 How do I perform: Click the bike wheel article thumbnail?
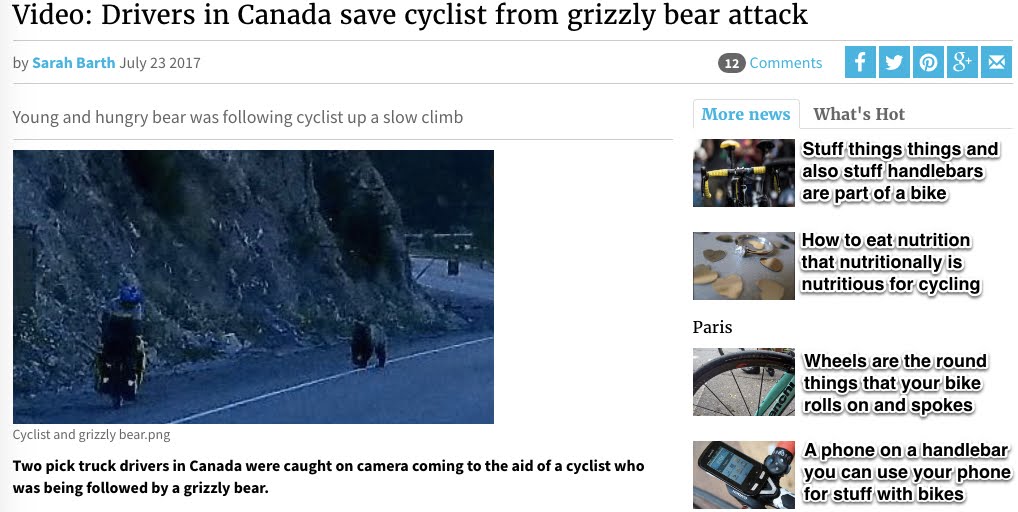click(x=743, y=382)
